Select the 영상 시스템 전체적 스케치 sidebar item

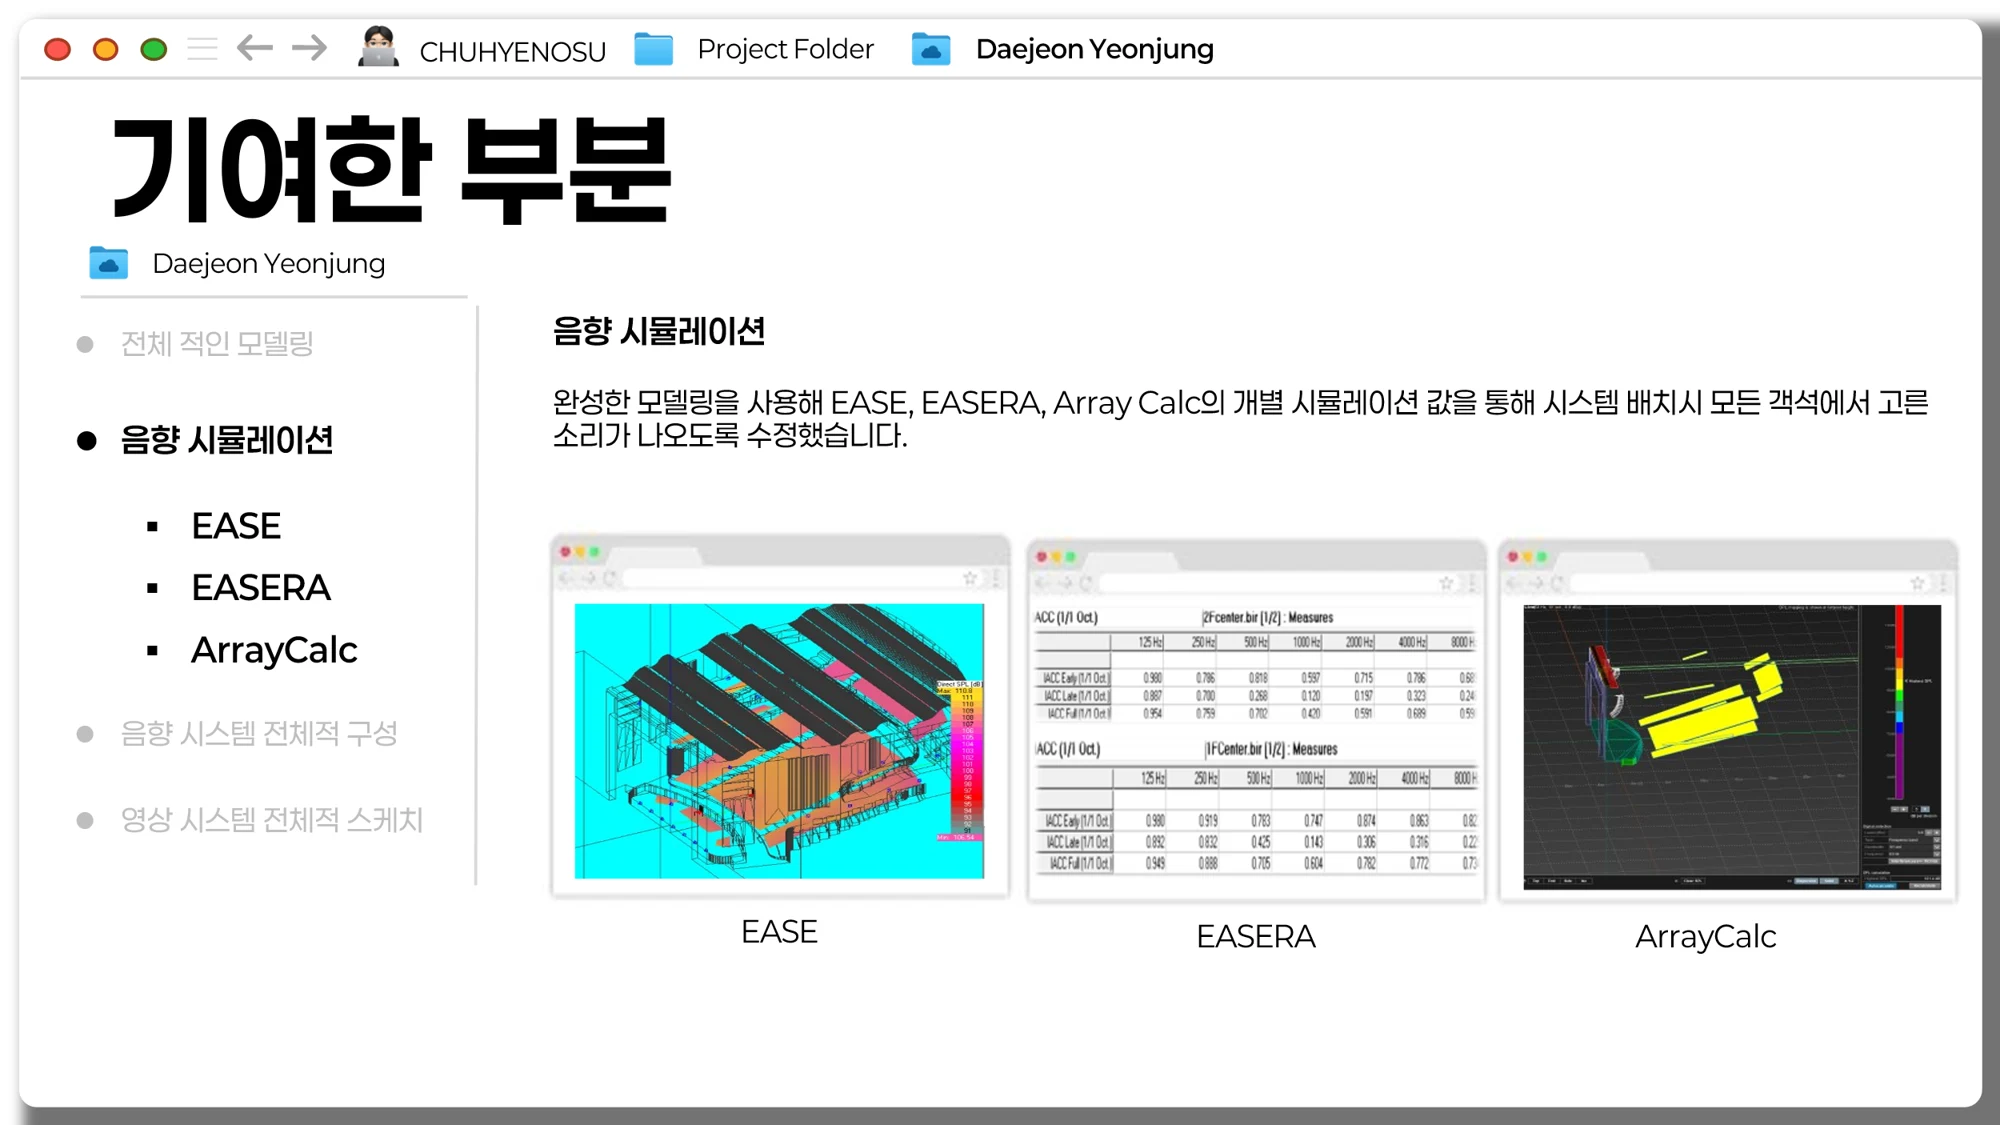click(271, 820)
